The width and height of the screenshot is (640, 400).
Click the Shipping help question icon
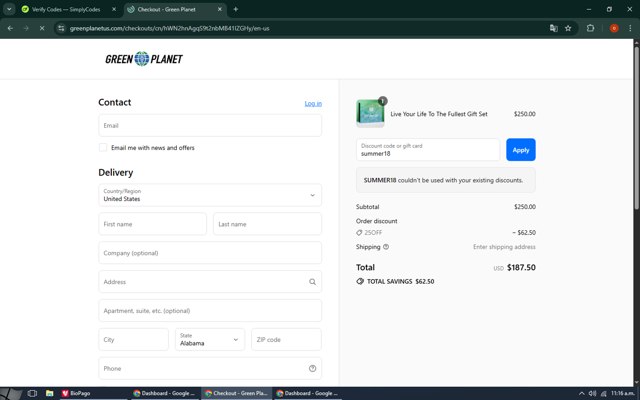386,247
